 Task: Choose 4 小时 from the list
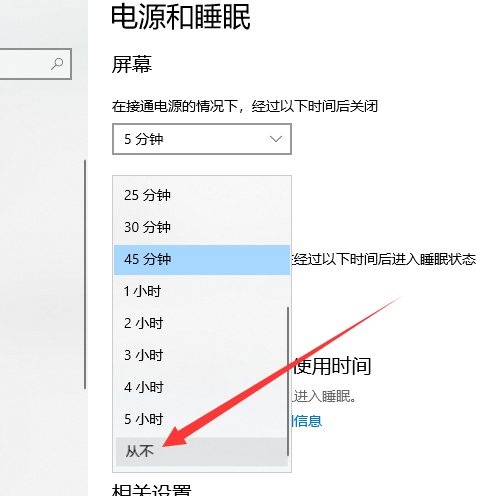(x=202, y=387)
